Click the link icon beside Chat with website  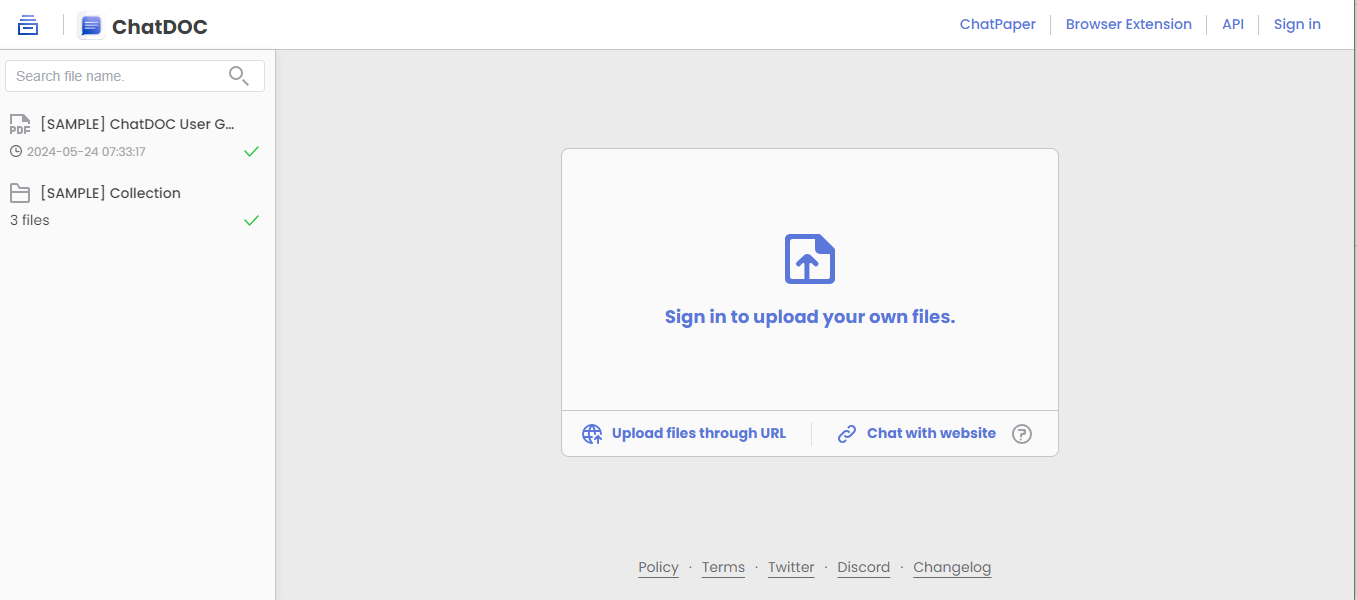tap(847, 433)
